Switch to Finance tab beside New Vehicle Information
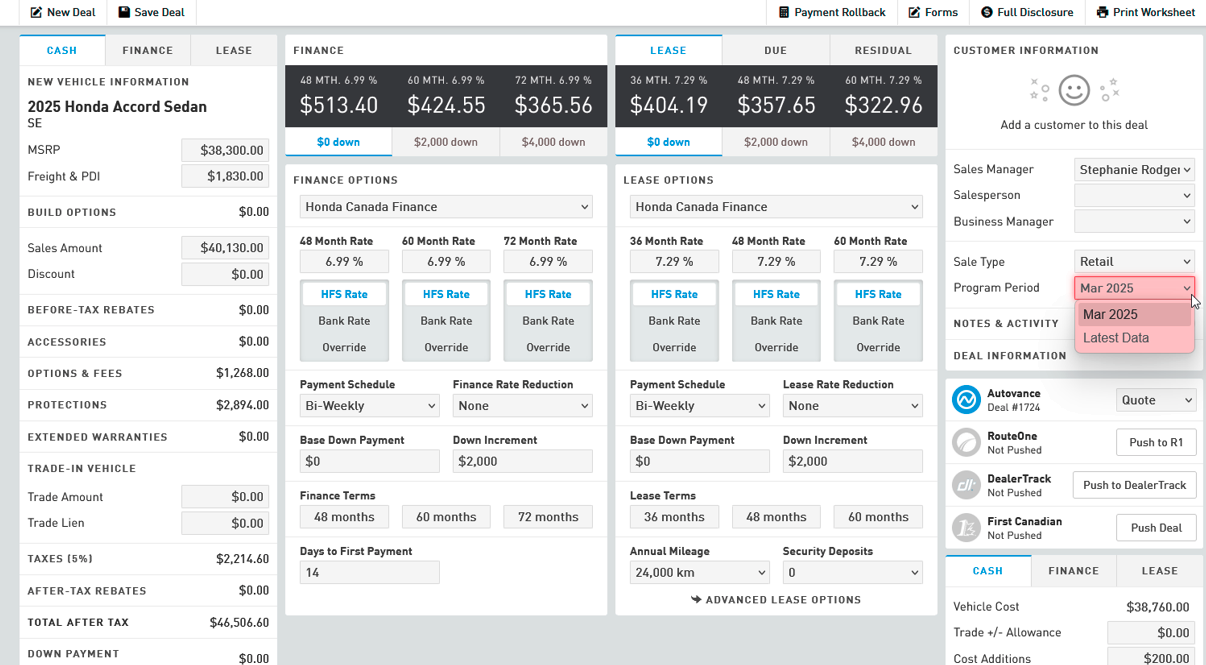 pyautogui.click(x=148, y=50)
